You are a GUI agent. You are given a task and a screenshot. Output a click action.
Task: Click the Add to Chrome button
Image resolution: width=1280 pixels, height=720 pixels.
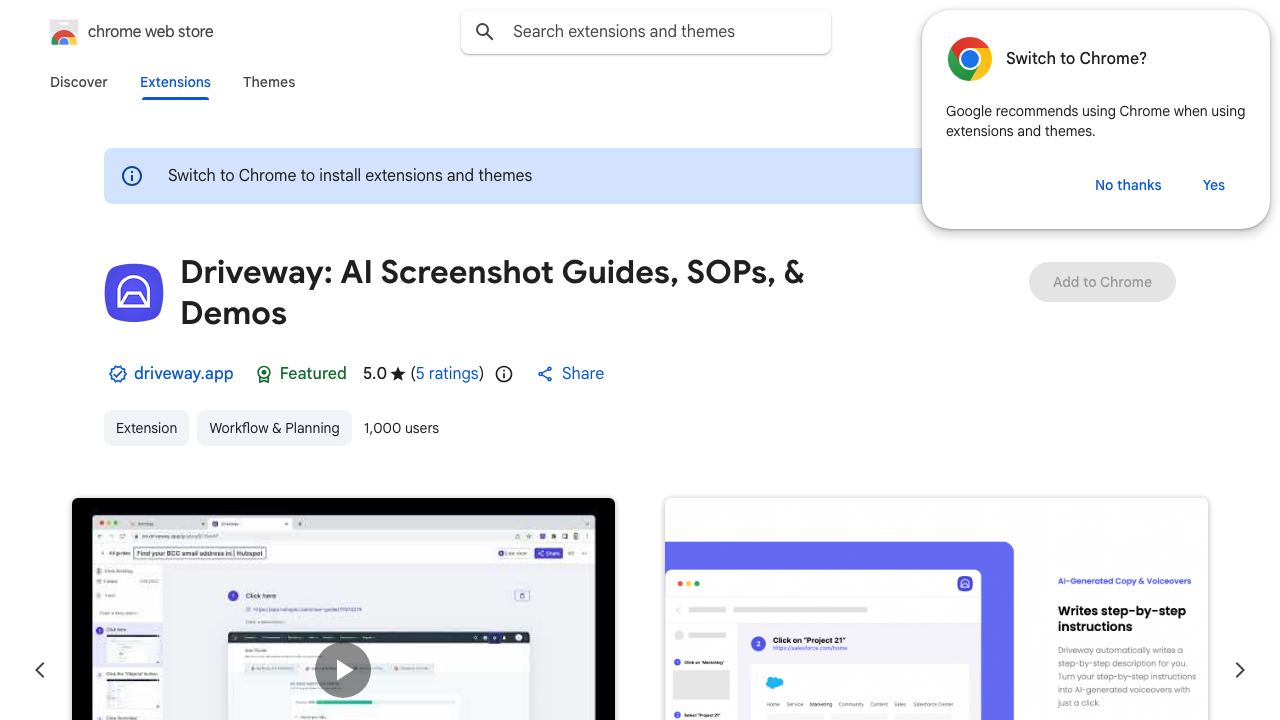[1102, 282]
